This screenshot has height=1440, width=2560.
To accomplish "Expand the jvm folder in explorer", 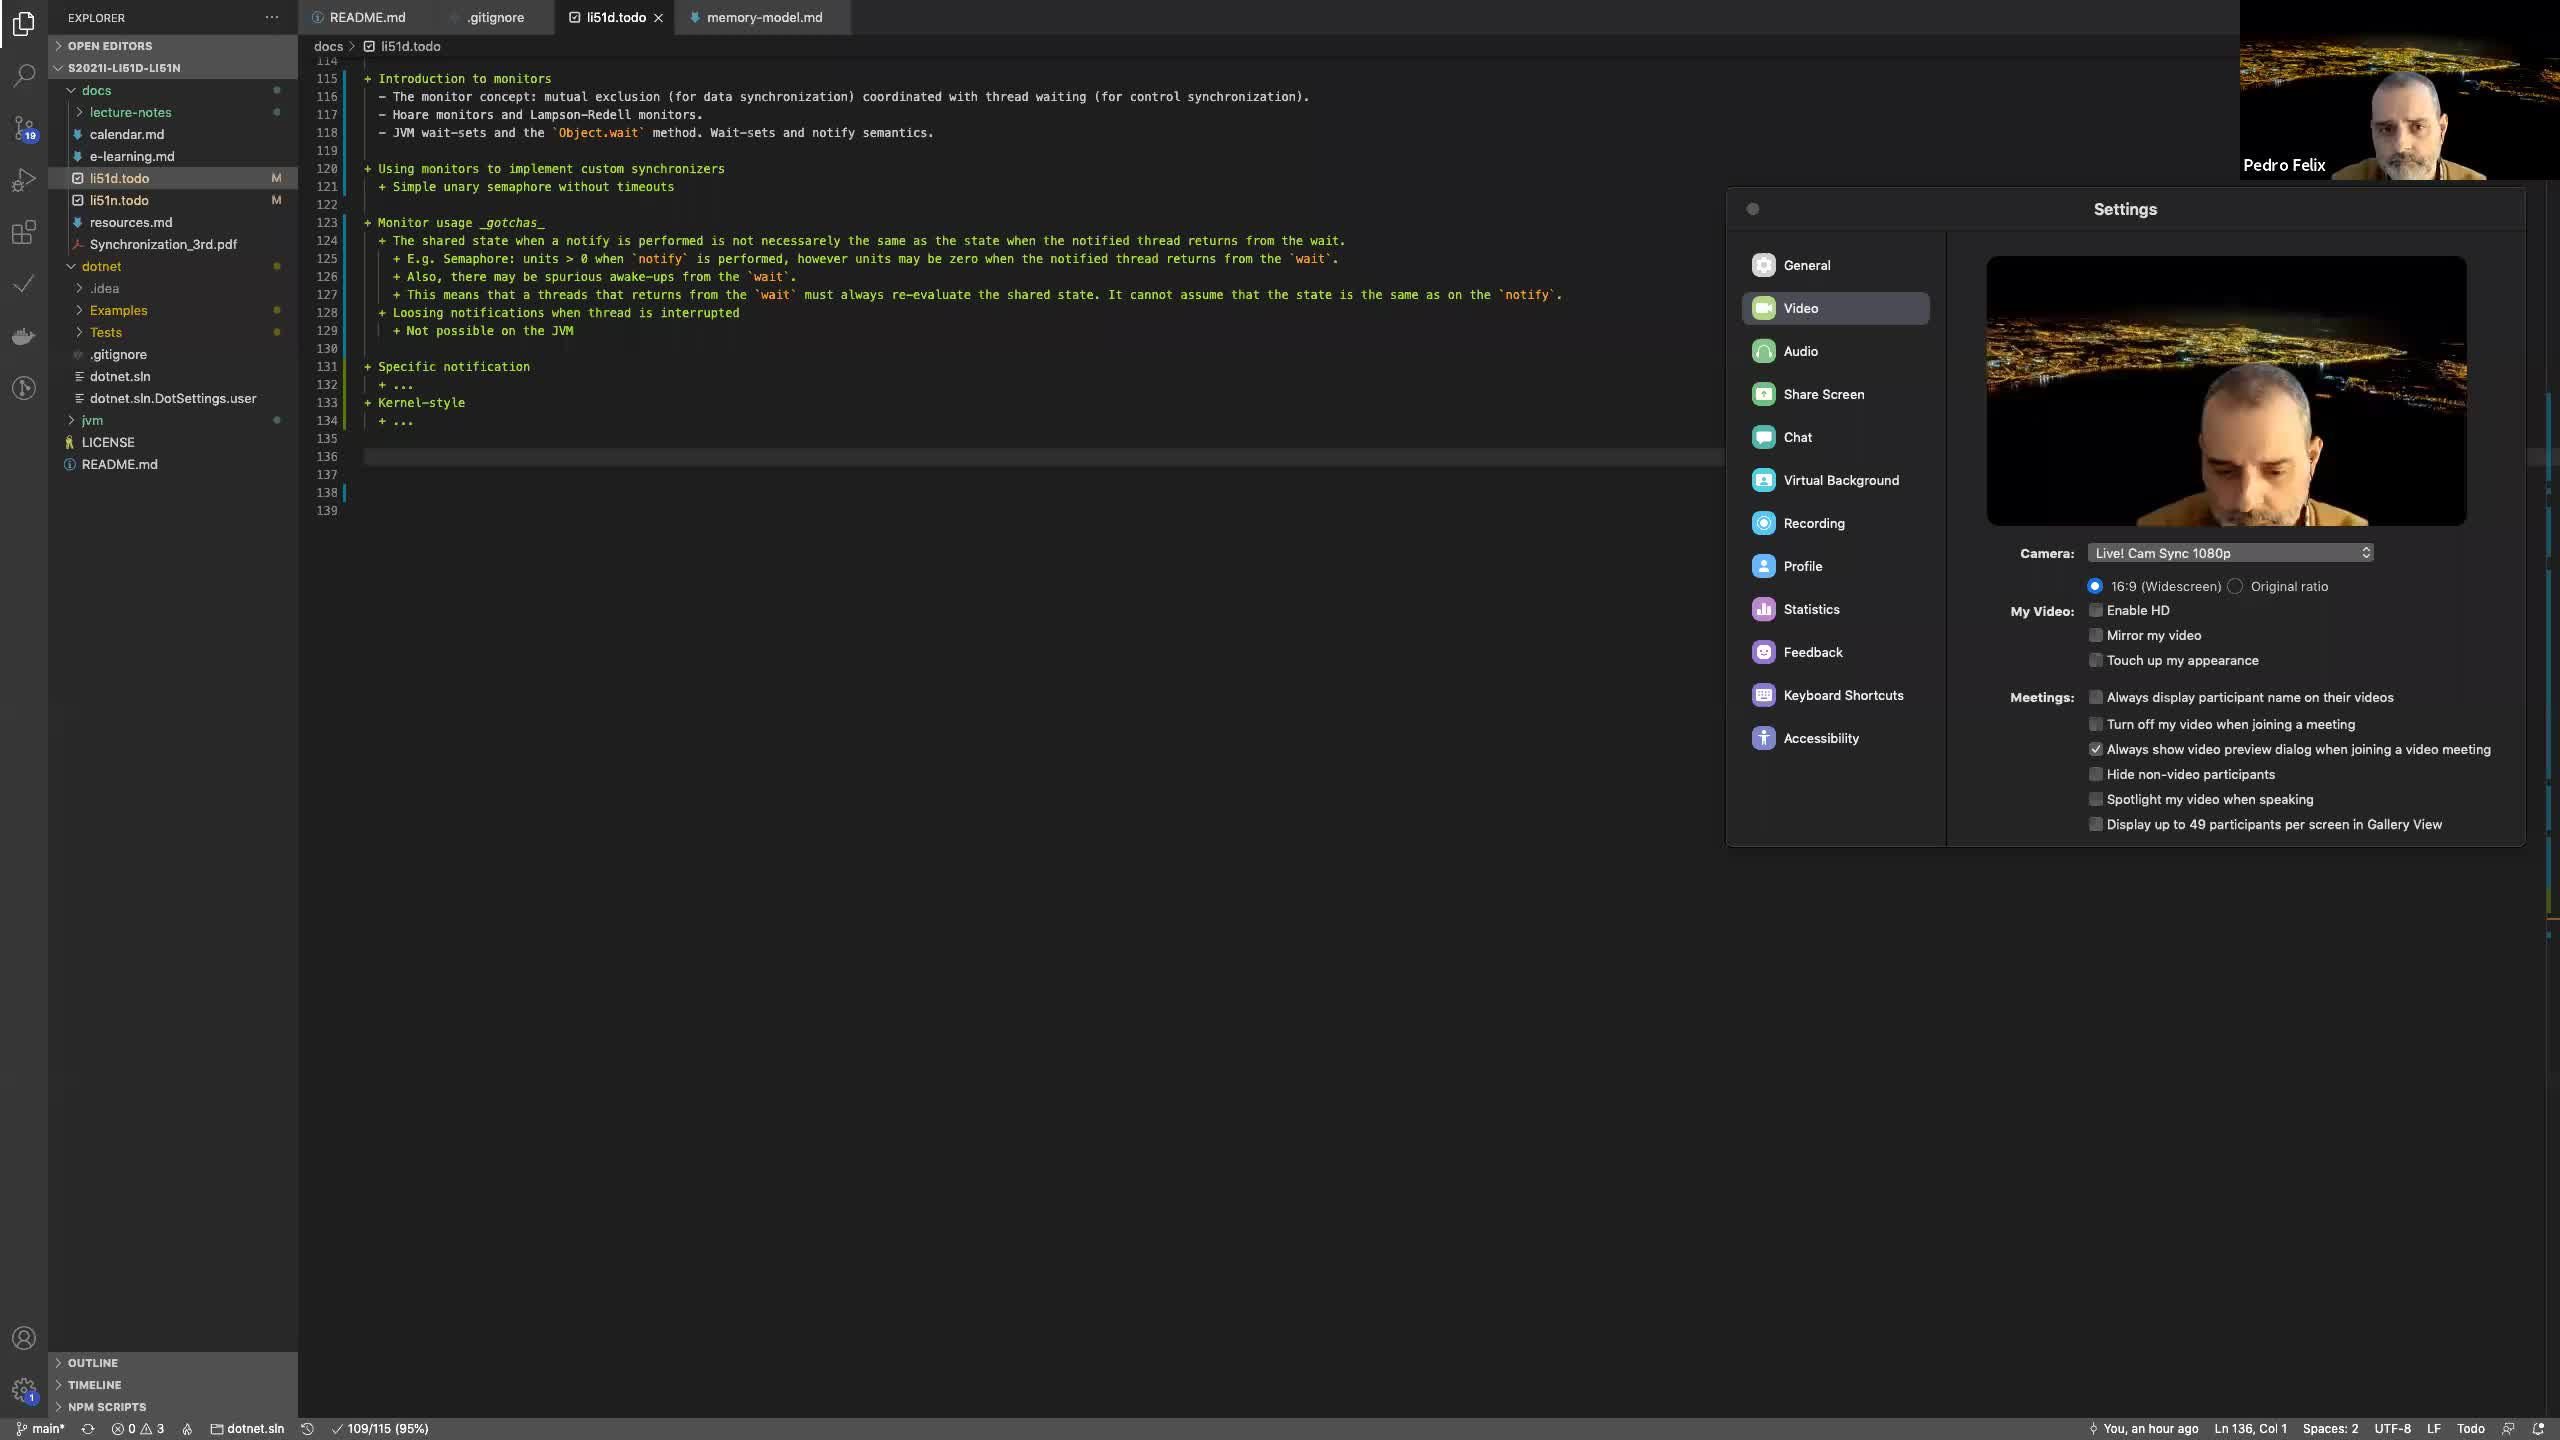I will [92, 420].
